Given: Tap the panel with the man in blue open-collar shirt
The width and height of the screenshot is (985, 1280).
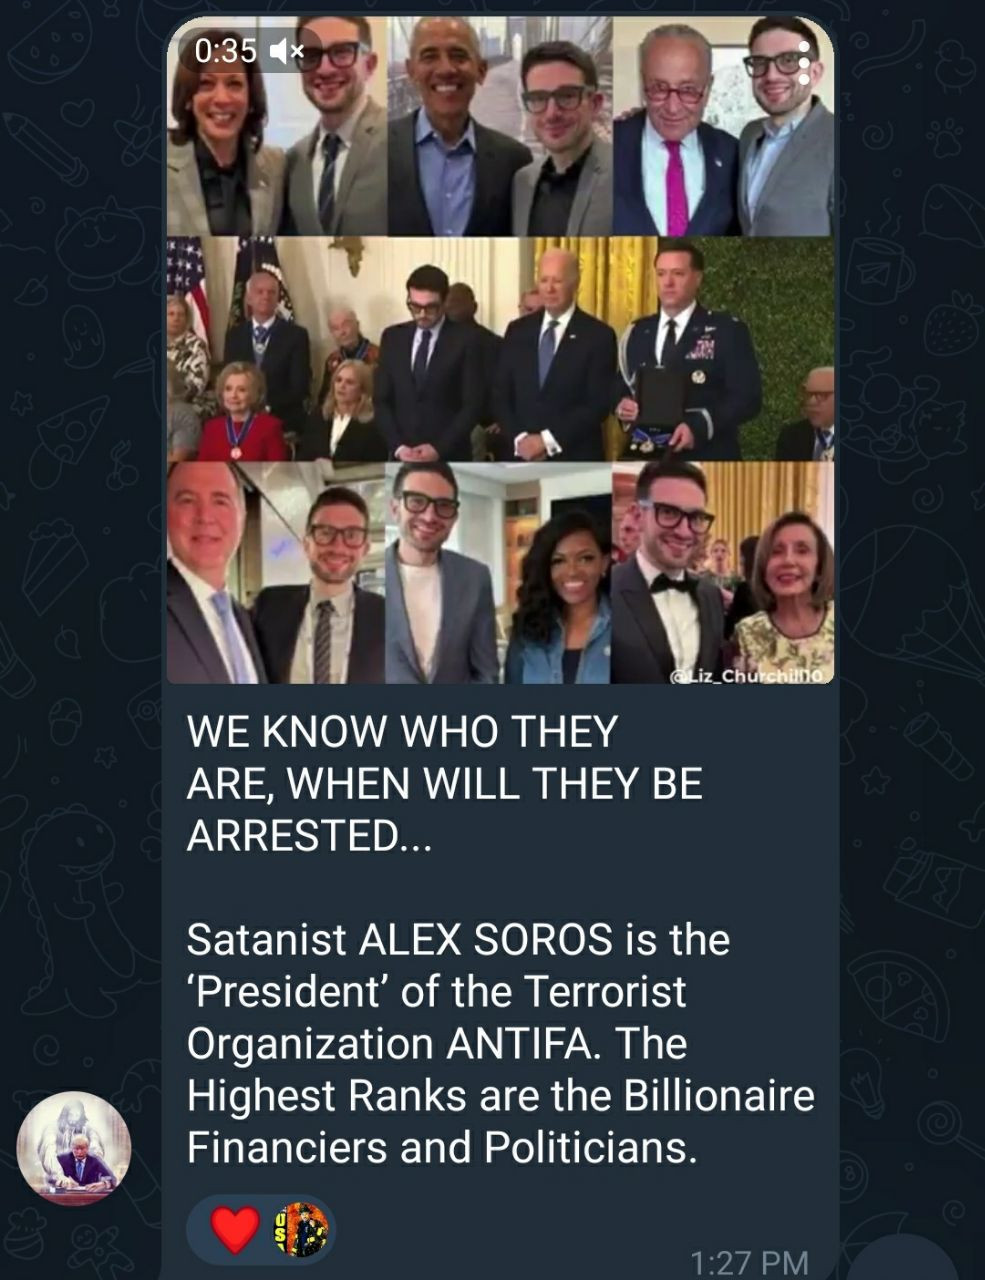Looking at the screenshot, I should [499, 126].
